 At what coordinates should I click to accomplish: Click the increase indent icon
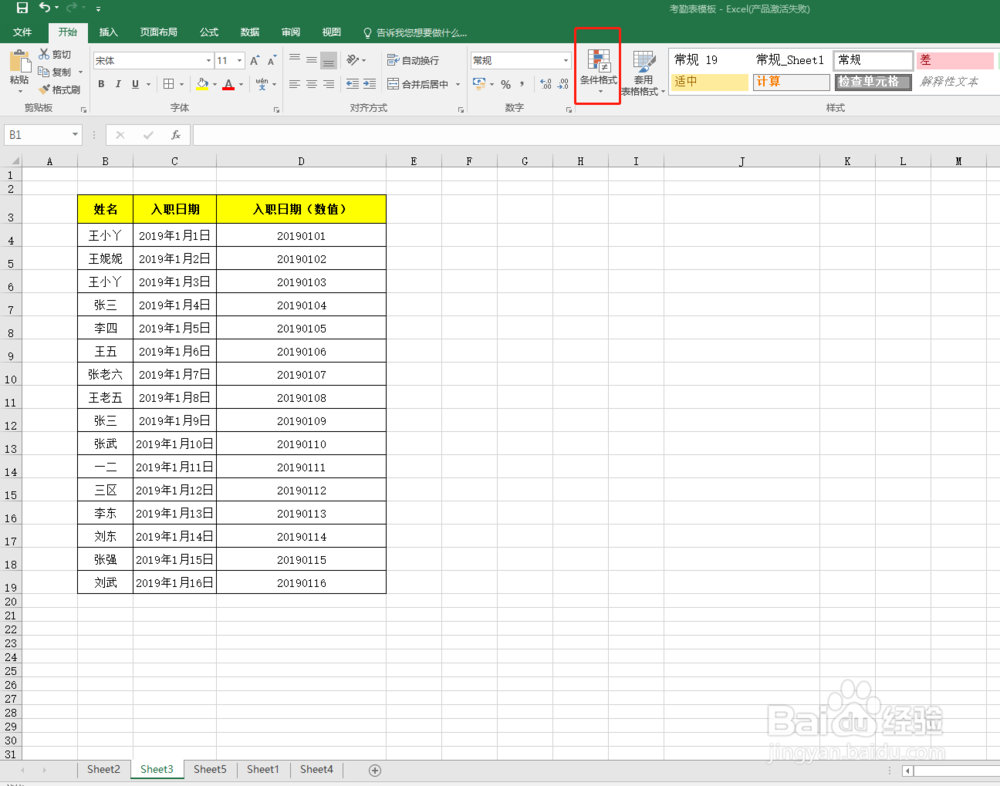[x=369, y=84]
